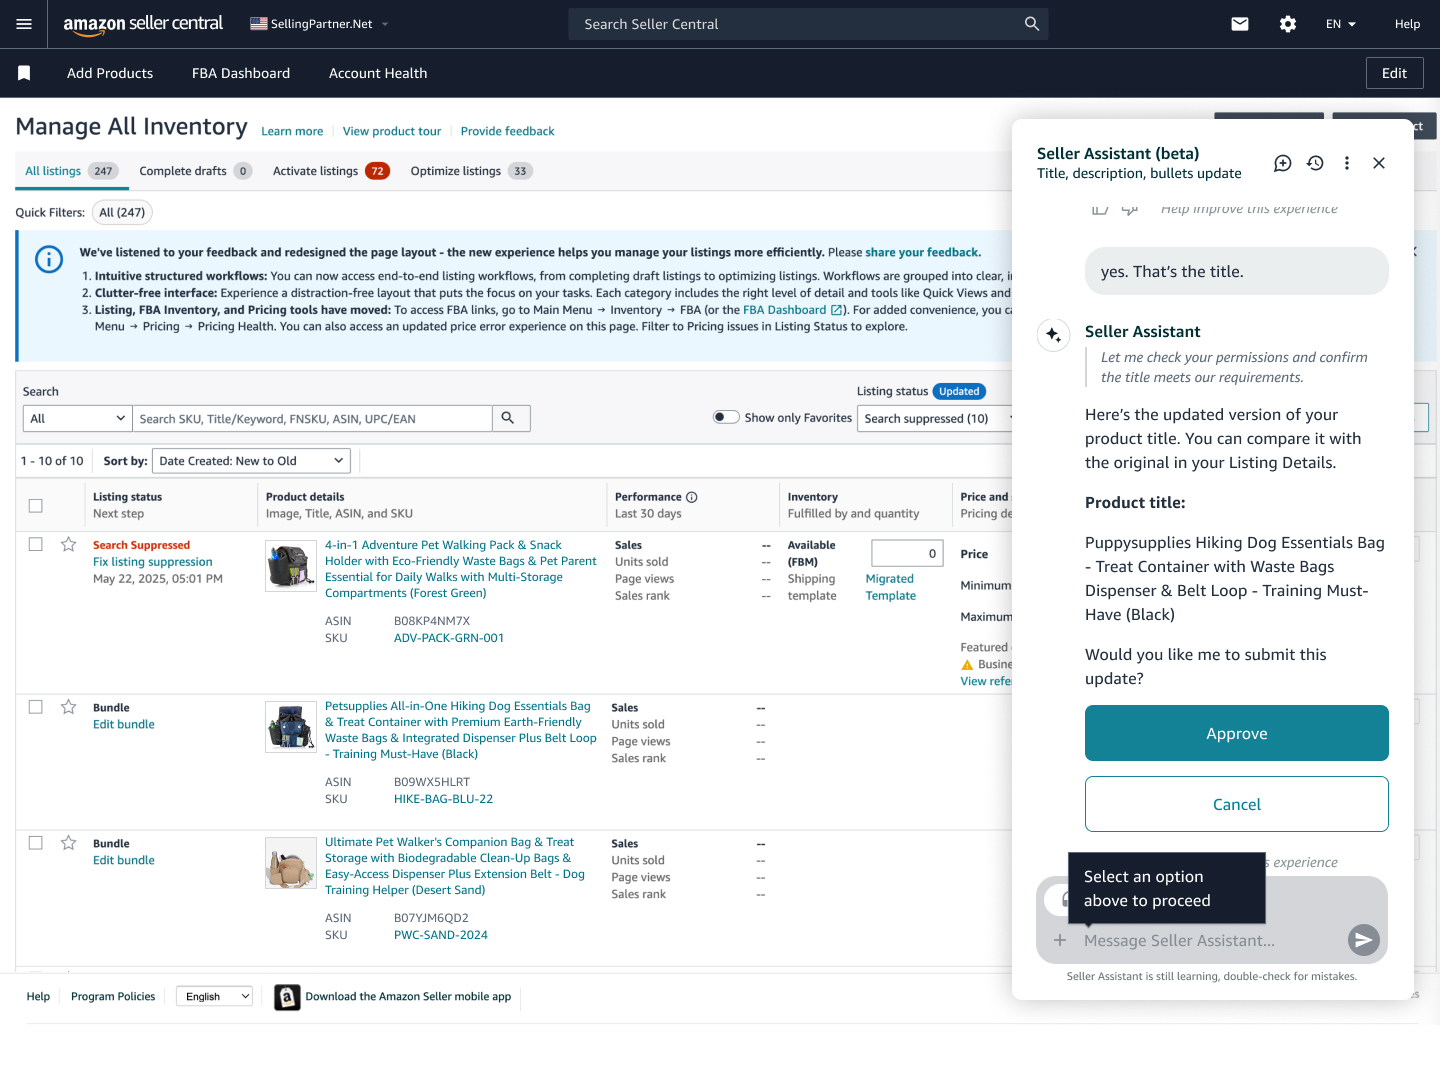
Task: Open the English language dropdown in footer
Action: pos(216,996)
